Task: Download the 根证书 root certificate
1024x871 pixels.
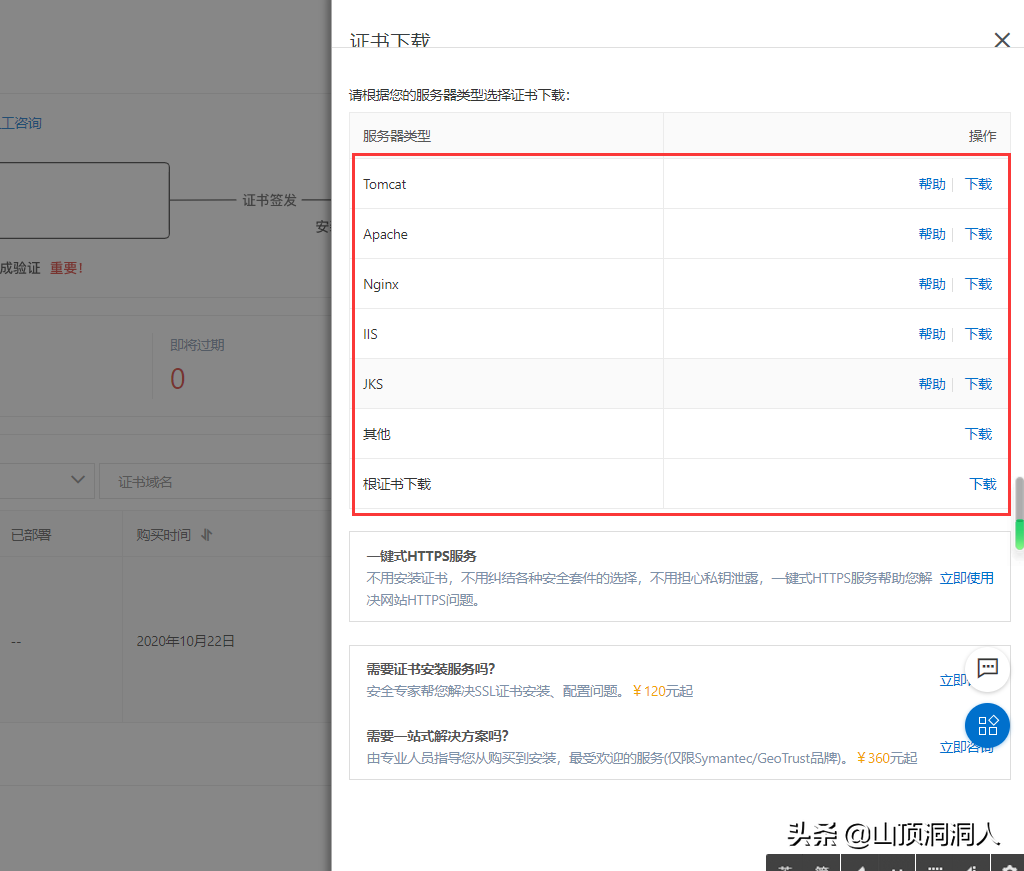Action: (982, 484)
